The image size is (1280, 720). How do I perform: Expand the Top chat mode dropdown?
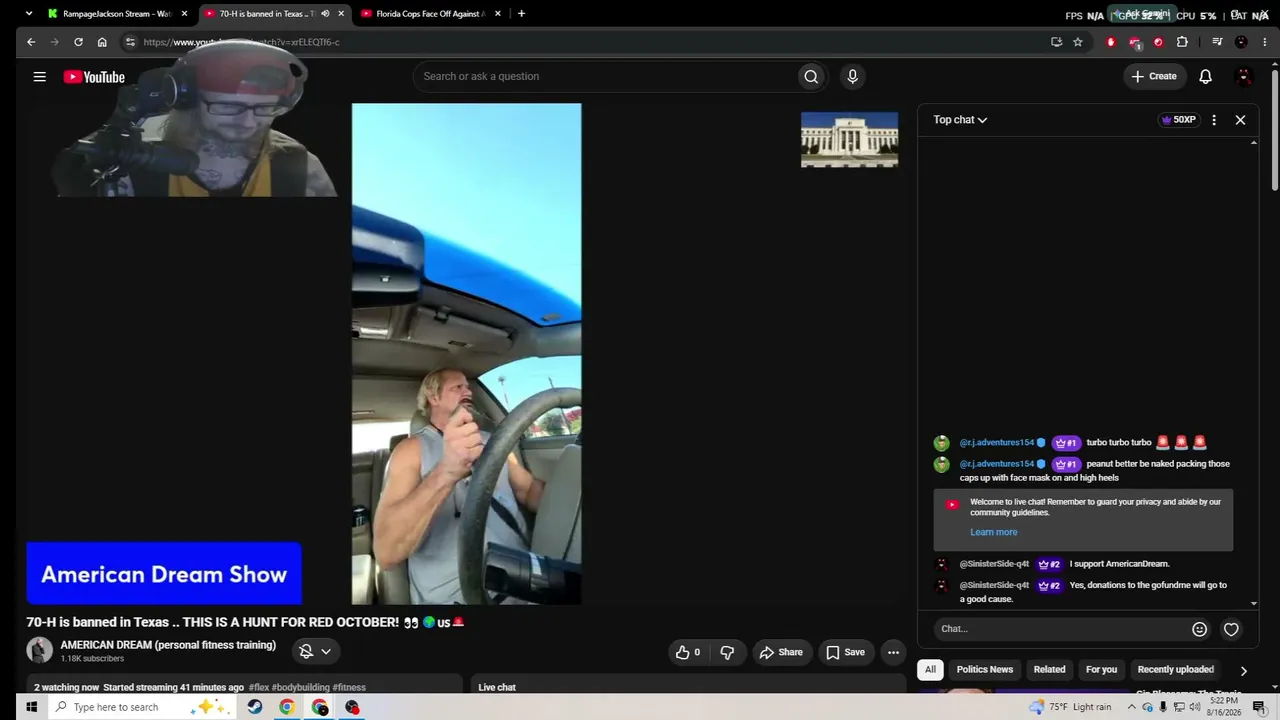[960, 120]
